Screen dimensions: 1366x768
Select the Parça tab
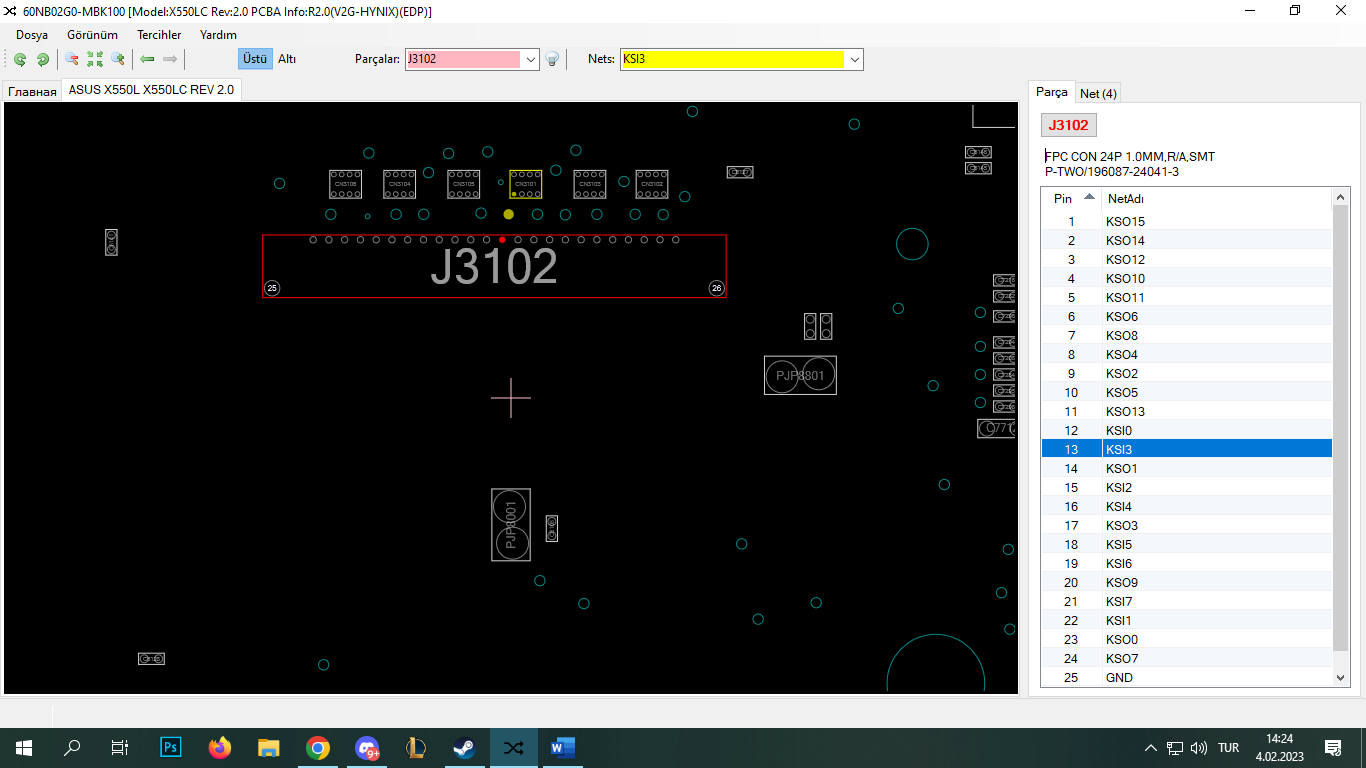(1051, 92)
